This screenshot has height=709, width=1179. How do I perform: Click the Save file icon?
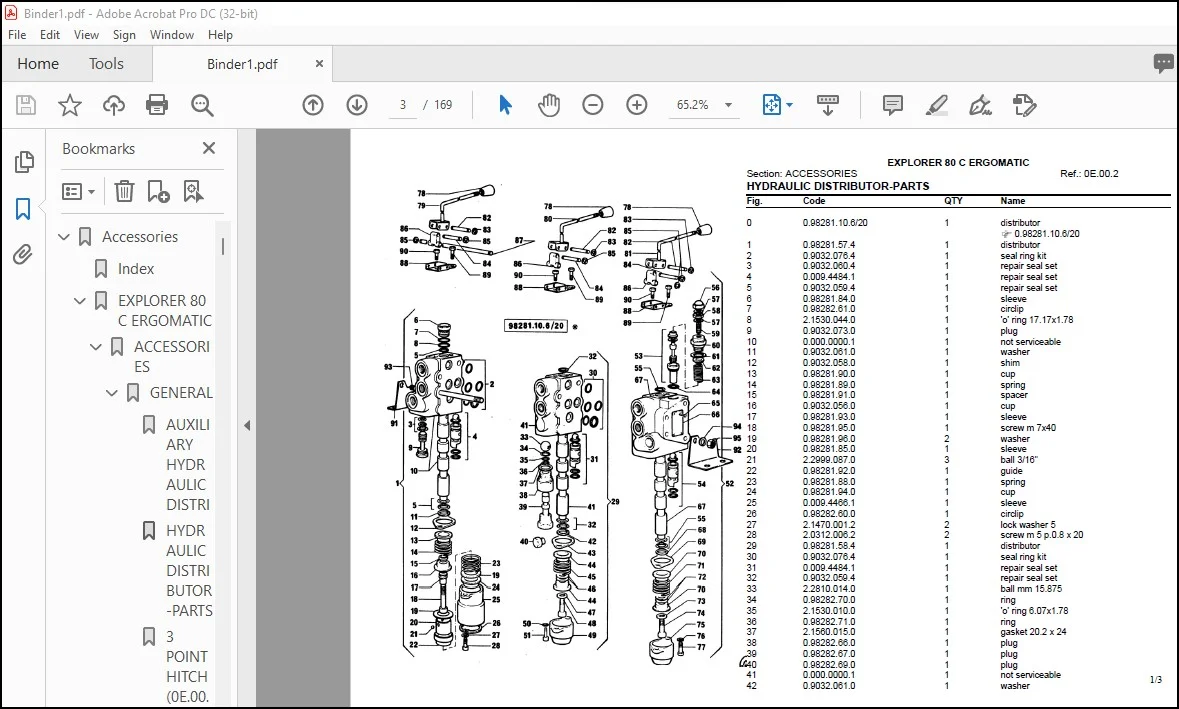pos(26,105)
